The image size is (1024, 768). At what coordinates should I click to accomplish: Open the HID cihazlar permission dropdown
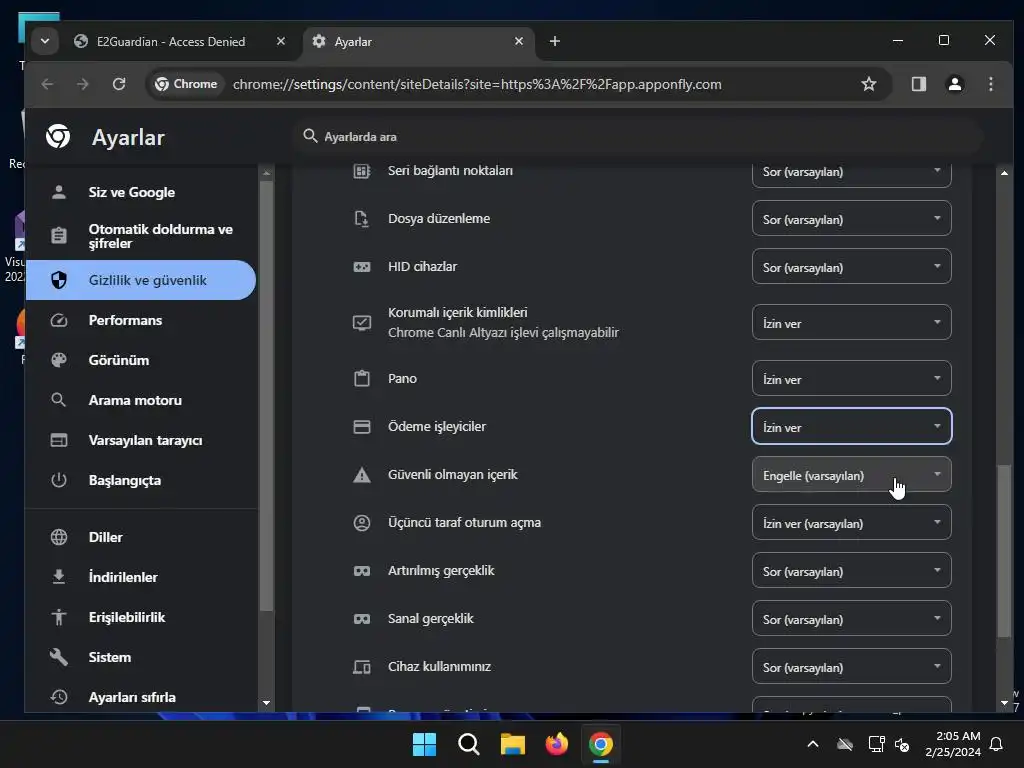click(x=852, y=266)
